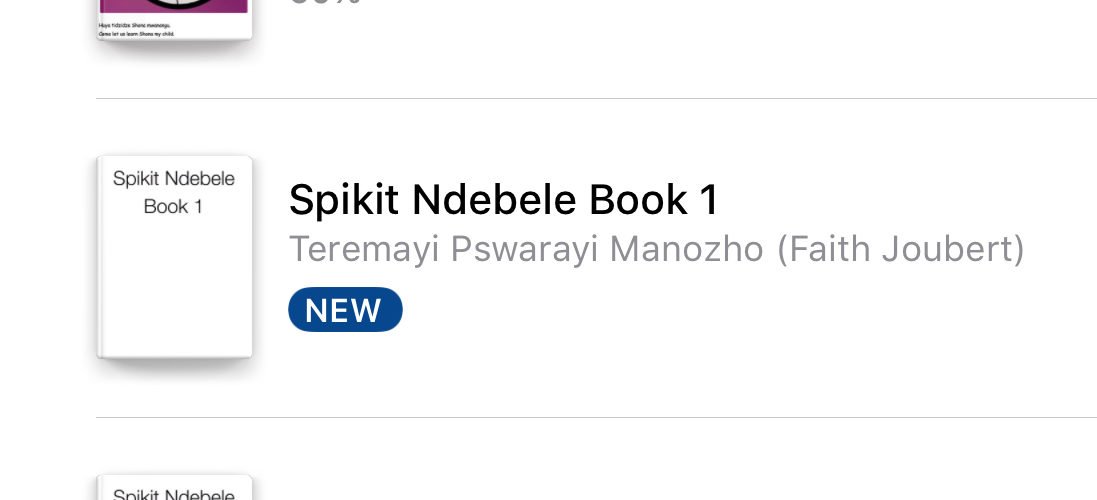Click 'Book 1' in the bold title

(x=654, y=201)
